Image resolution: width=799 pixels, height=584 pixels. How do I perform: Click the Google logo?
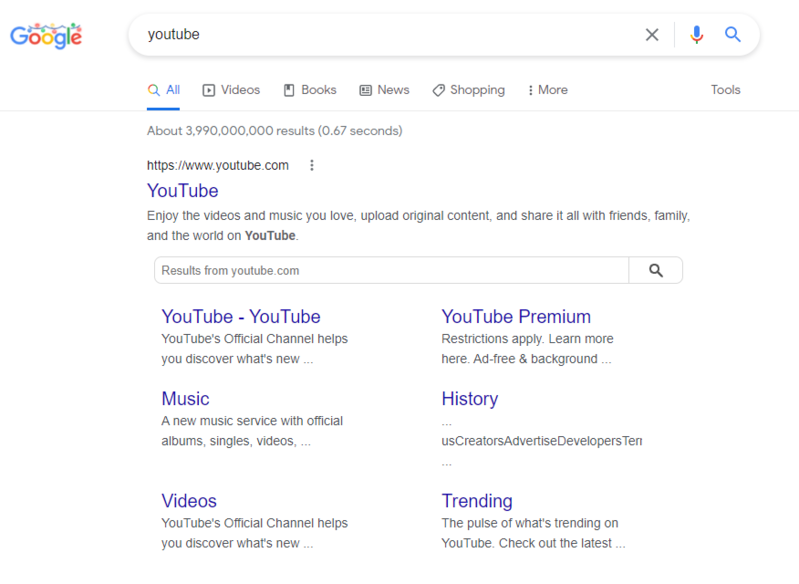pyautogui.click(x=46, y=36)
